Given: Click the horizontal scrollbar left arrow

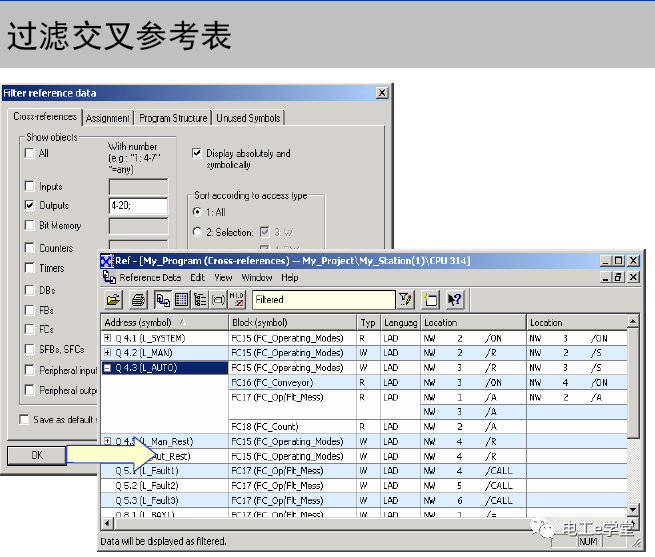Looking at the screenshot, I should [x=107, y=523].
